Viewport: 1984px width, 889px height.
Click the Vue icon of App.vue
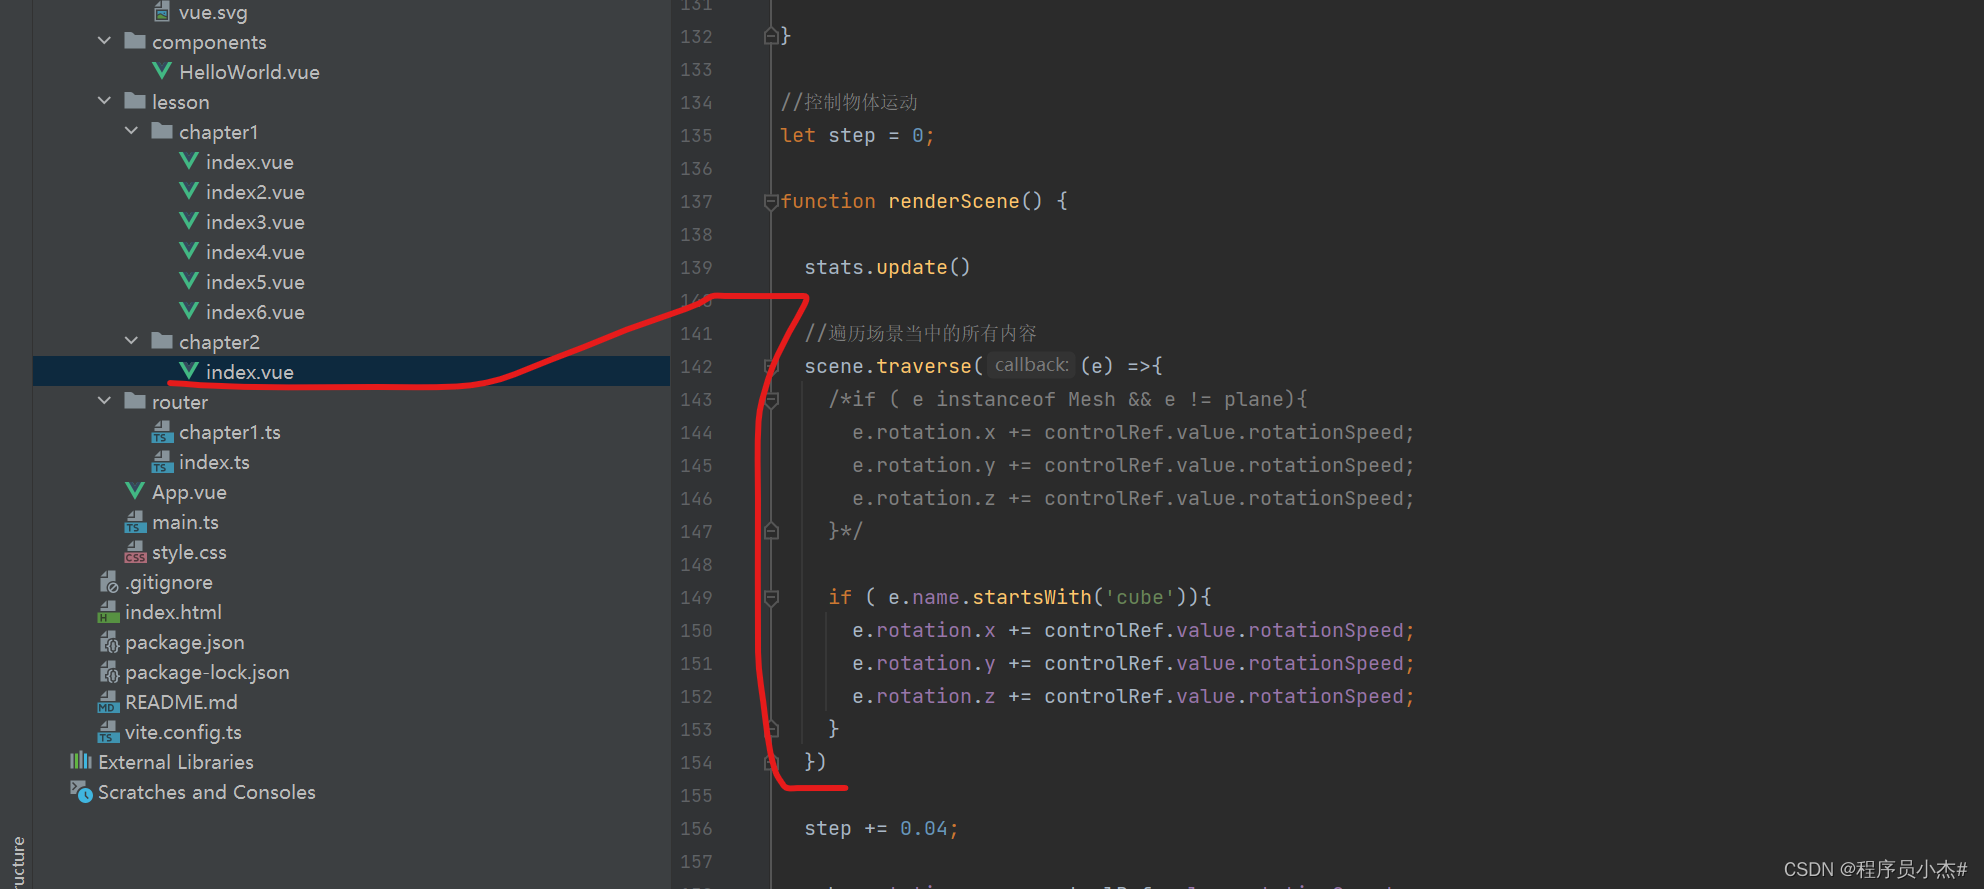[x=135, y=491]
